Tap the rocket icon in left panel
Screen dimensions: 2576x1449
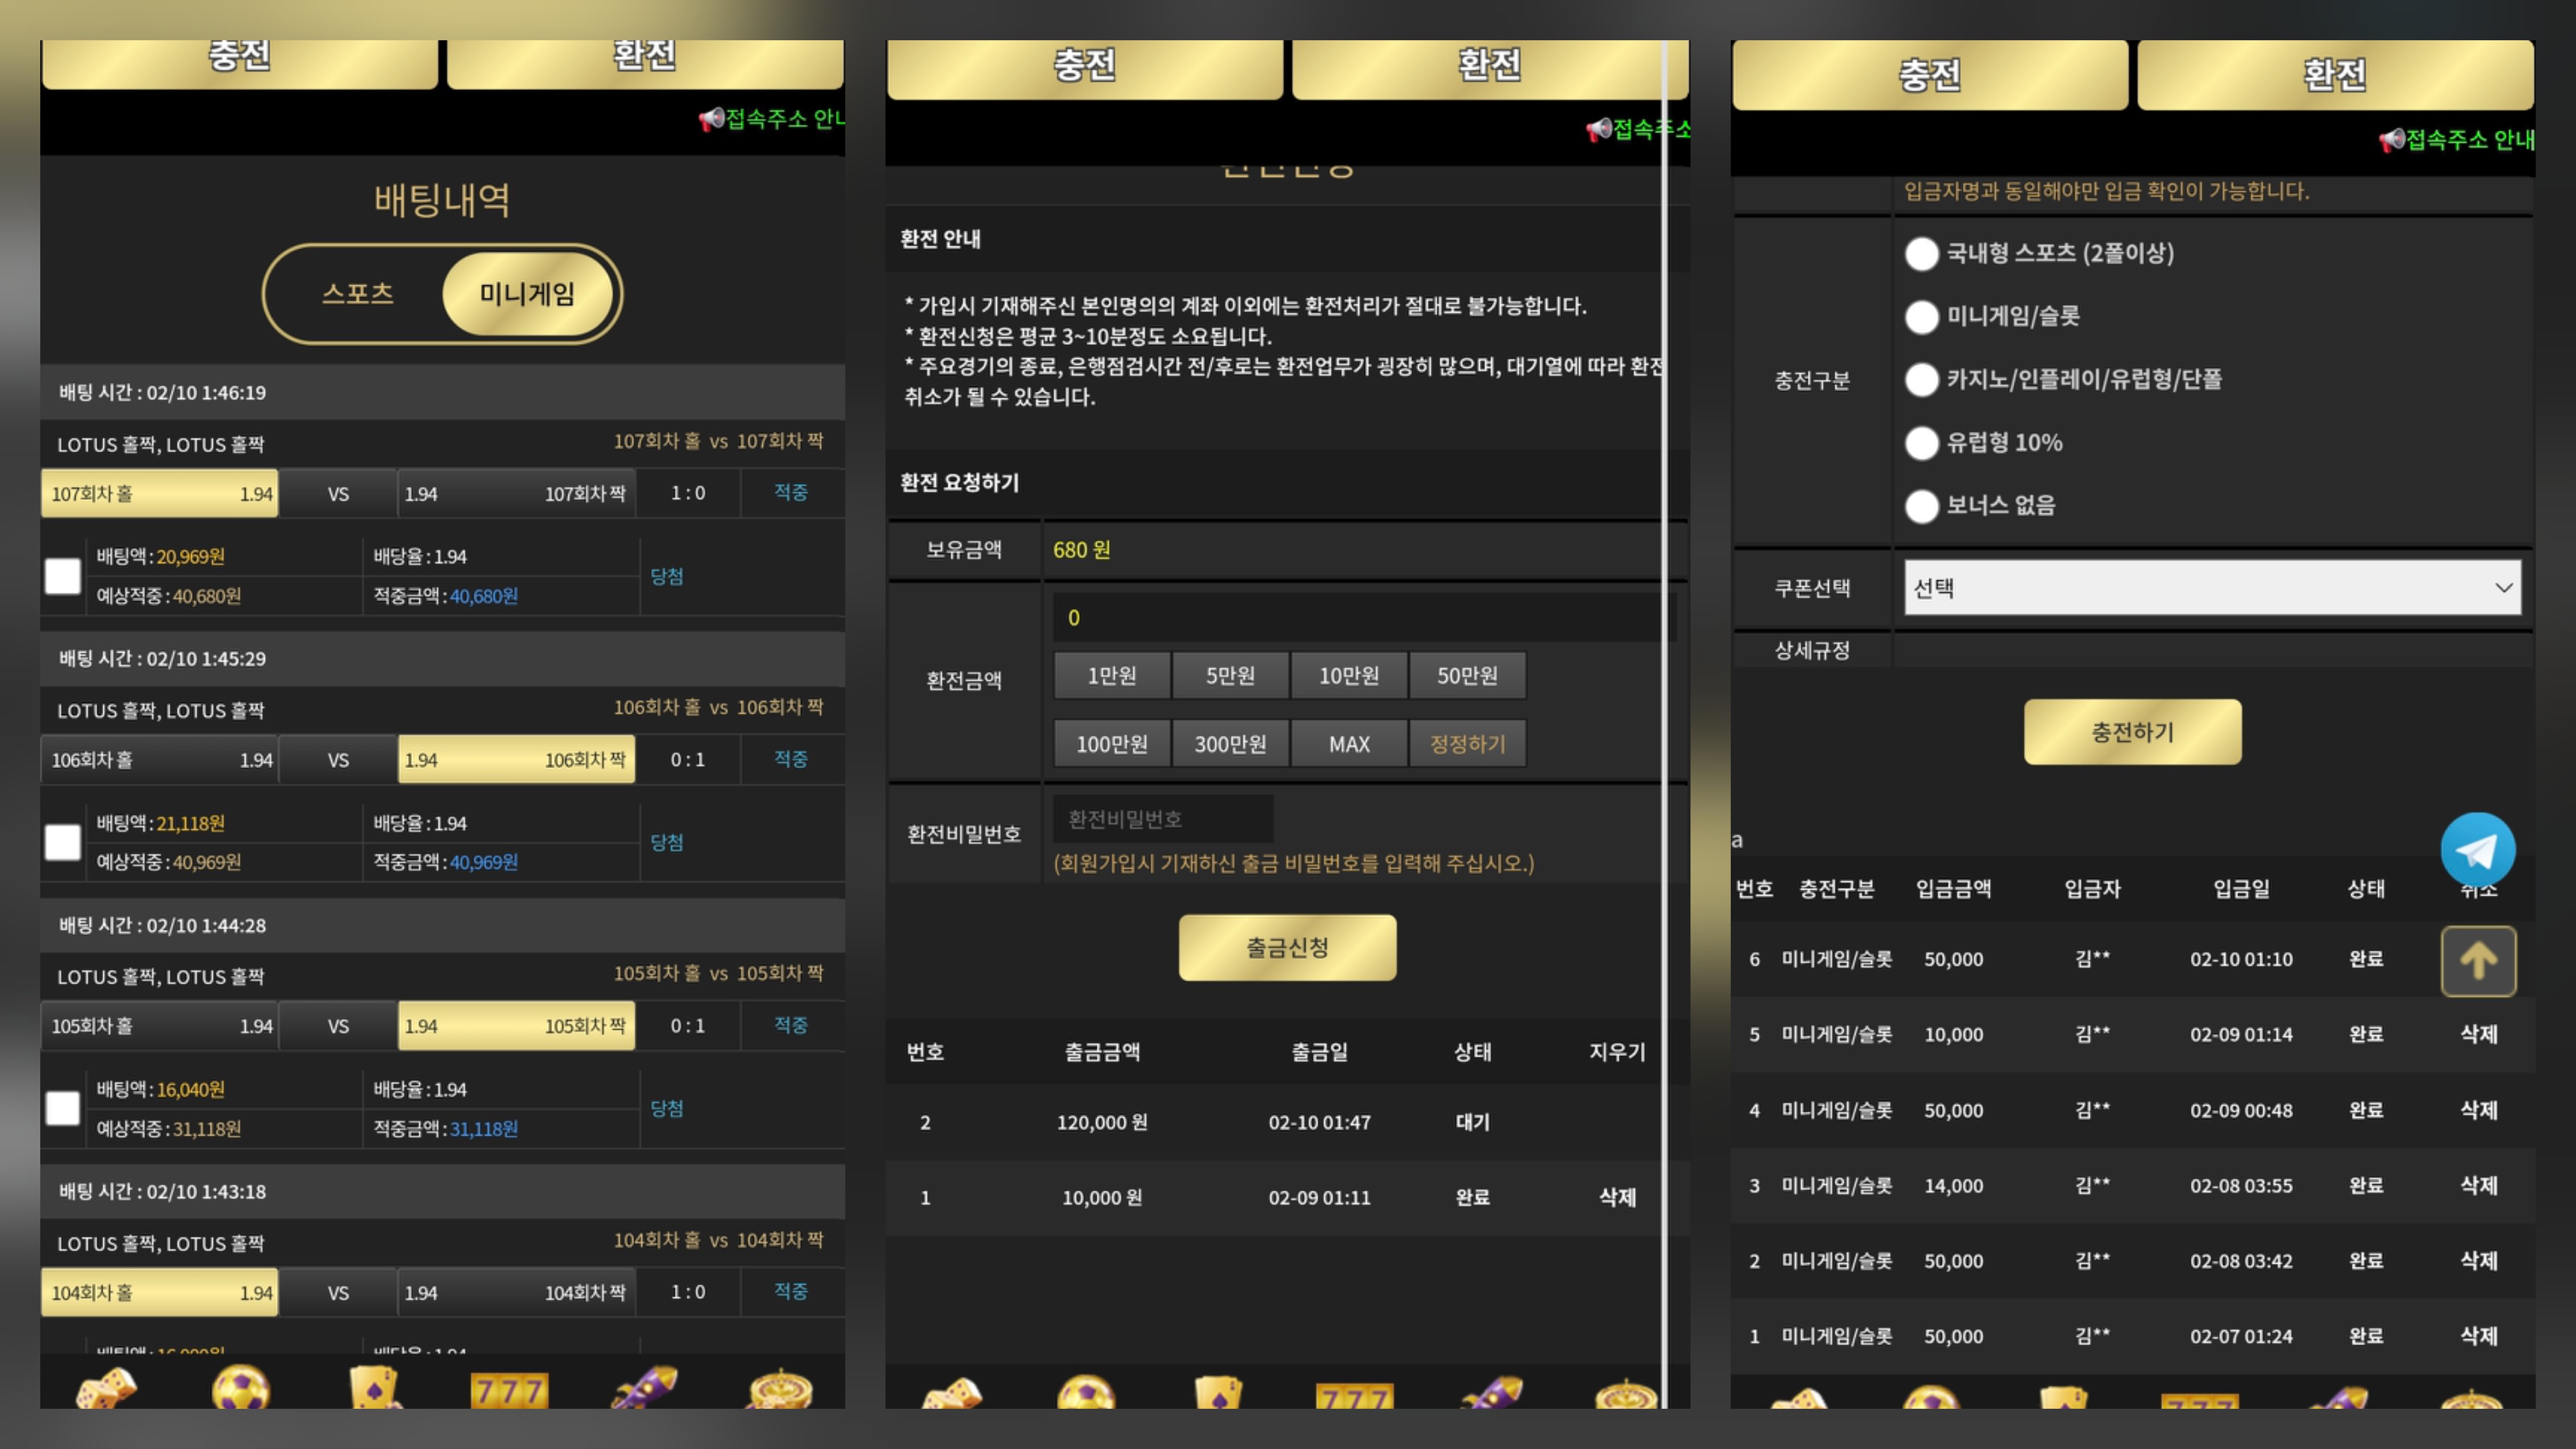[x=645, y=1388]
